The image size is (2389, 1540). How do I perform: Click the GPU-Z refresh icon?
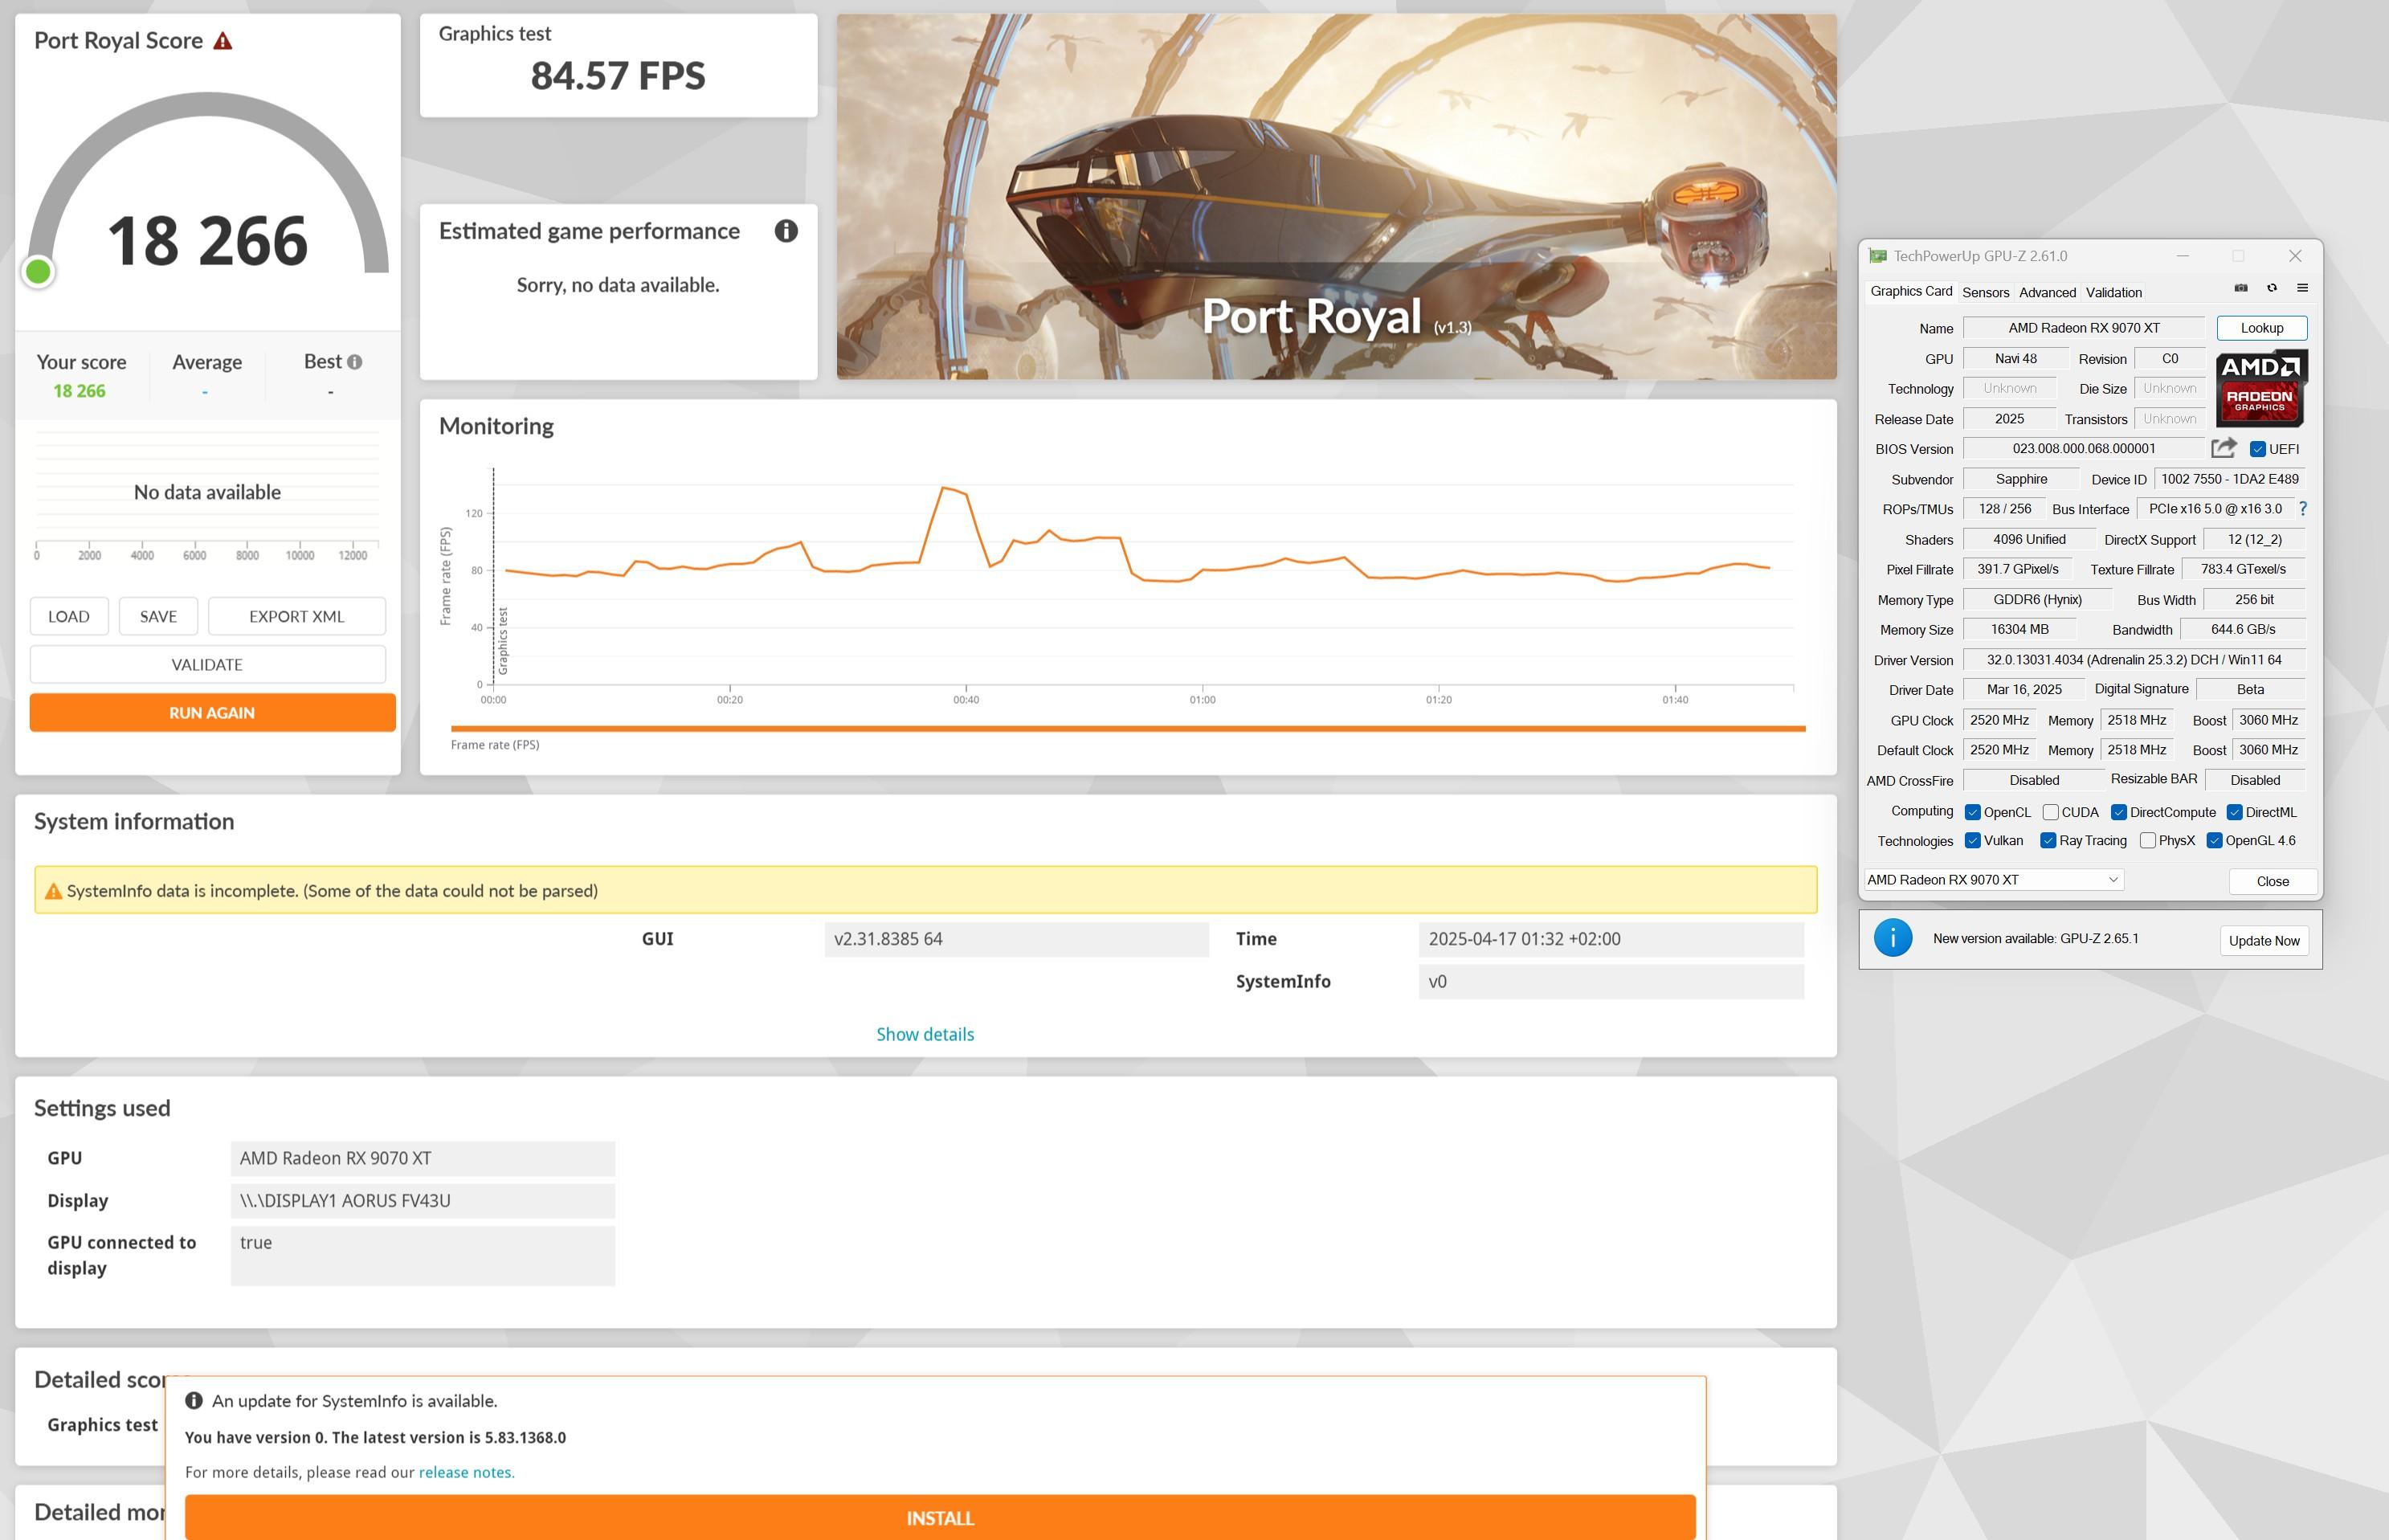(2272, 288)
